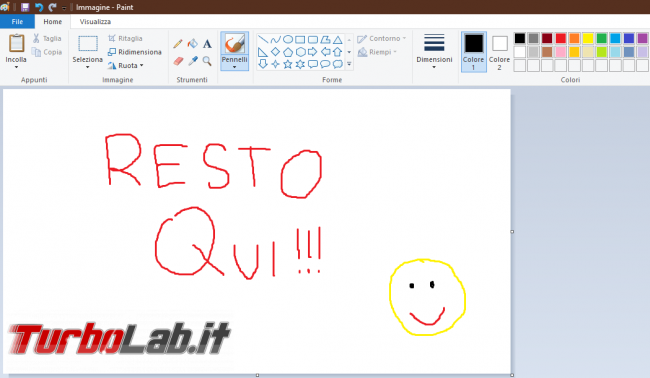
Task: Choose the Rounded rectangle shape
Action: pos(313,40)
